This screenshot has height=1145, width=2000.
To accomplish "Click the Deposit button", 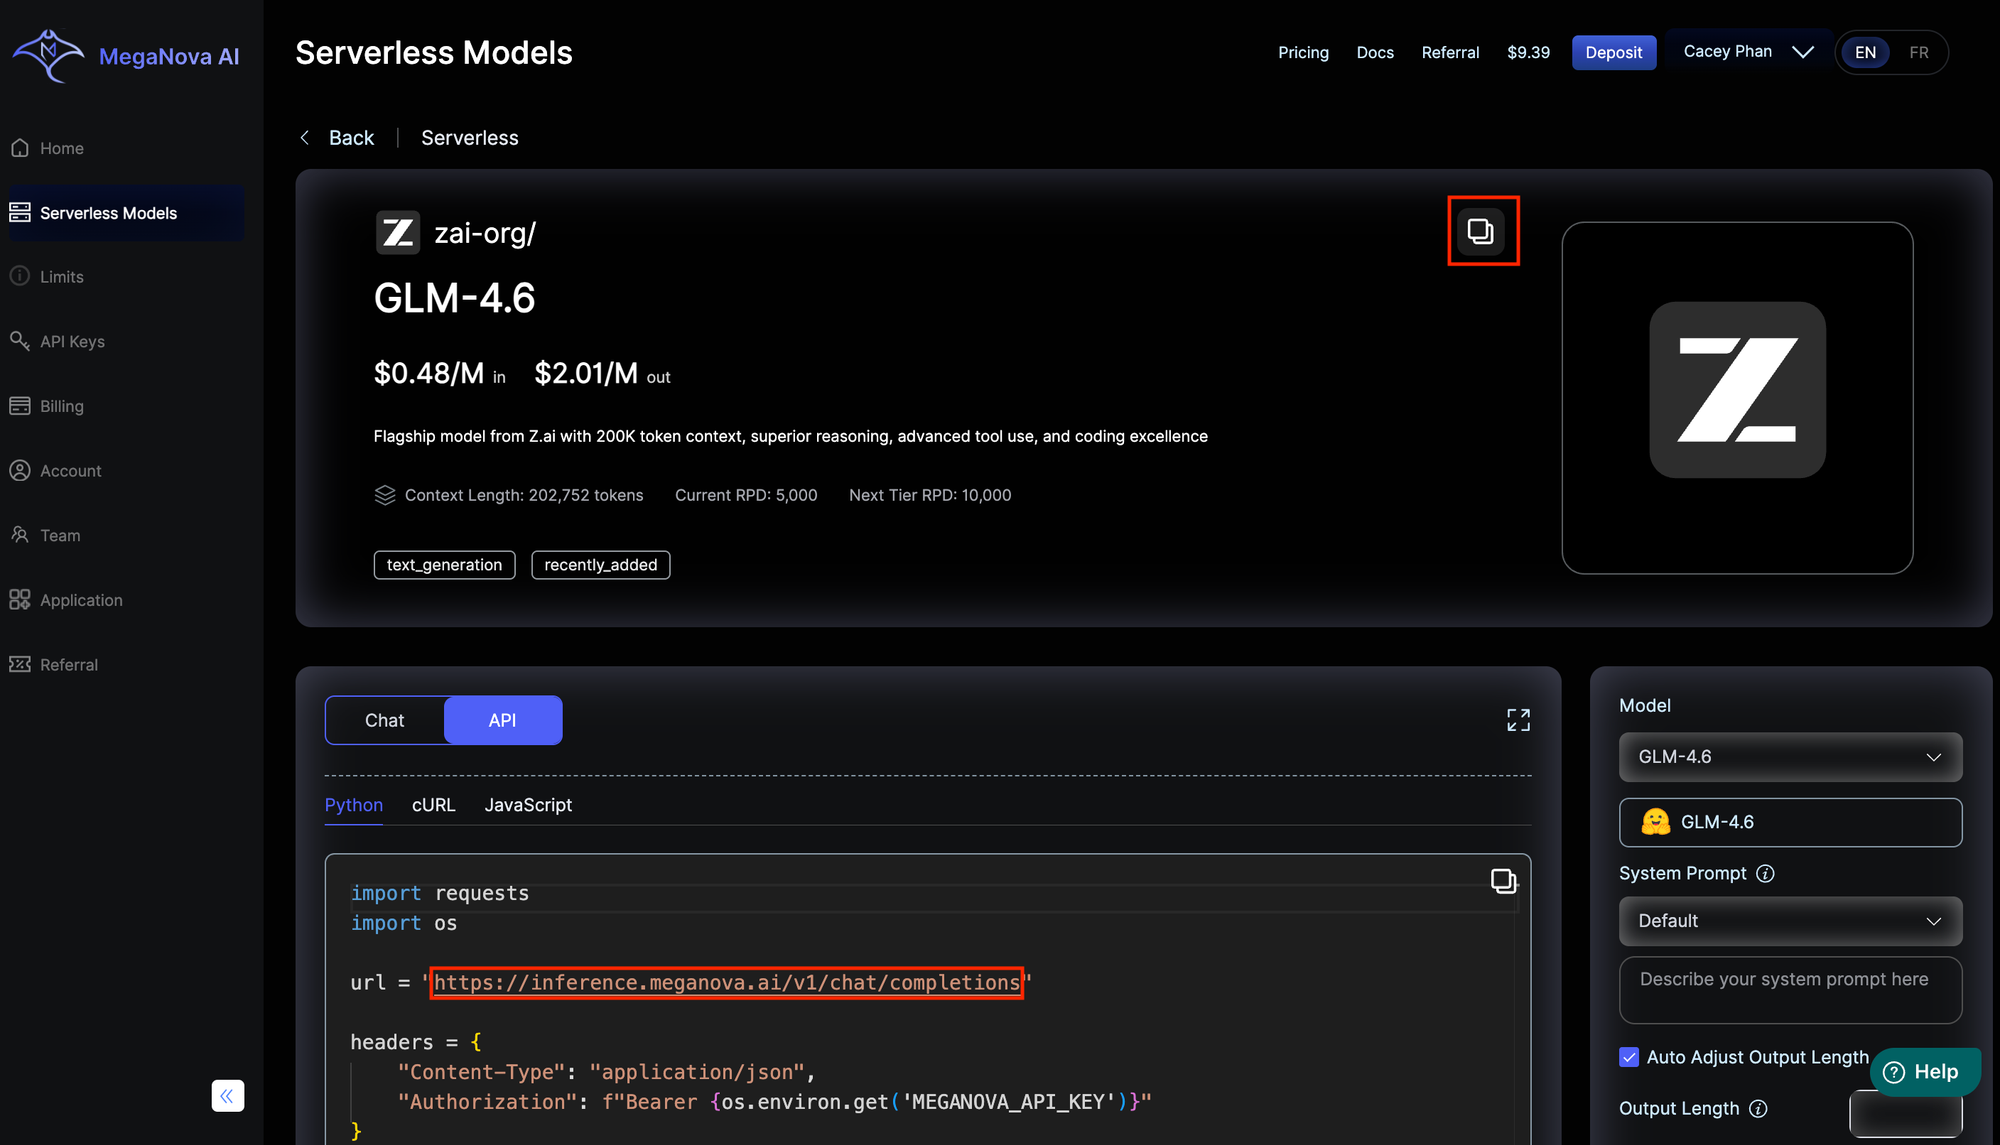I will (1613, 53).
